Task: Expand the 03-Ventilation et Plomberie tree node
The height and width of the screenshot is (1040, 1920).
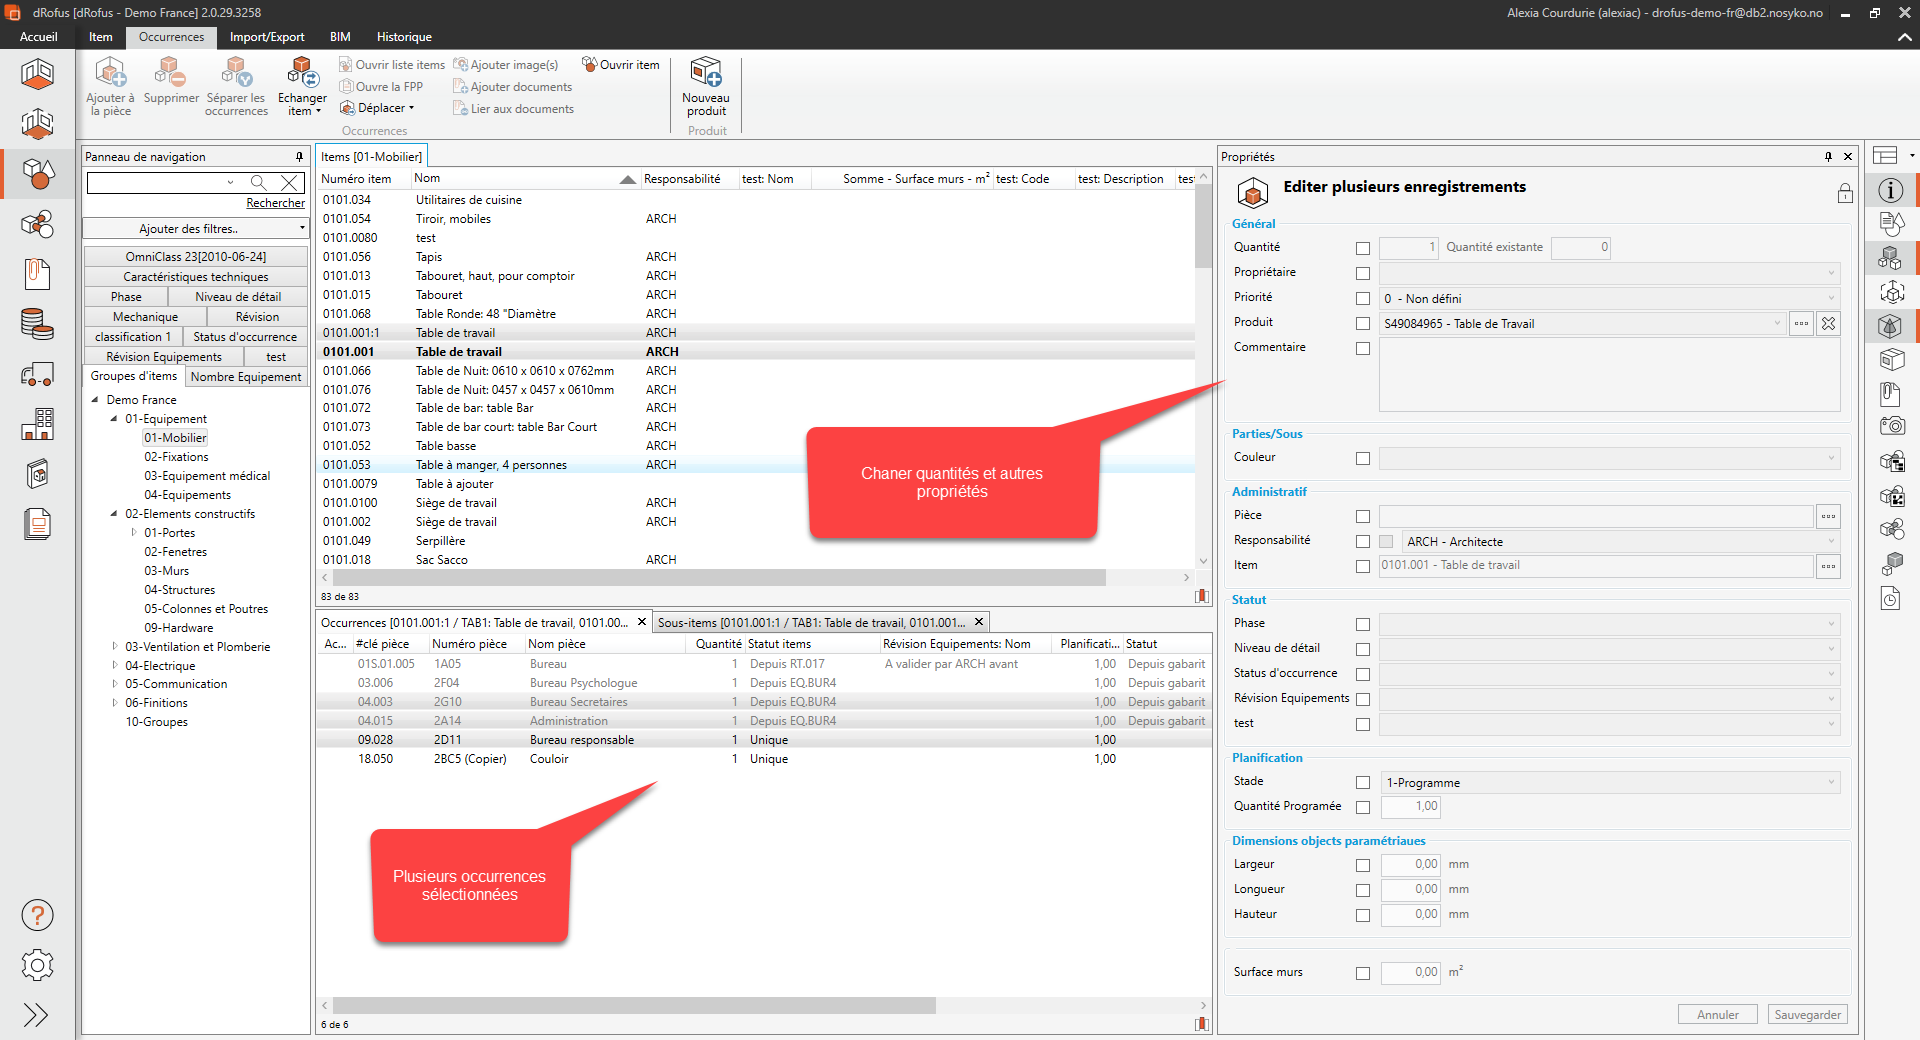Action: 115,647
